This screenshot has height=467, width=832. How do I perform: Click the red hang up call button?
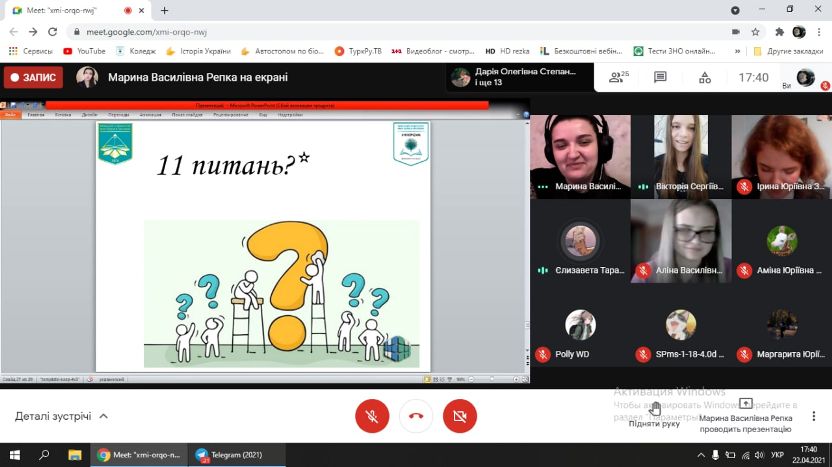[415, 416]
